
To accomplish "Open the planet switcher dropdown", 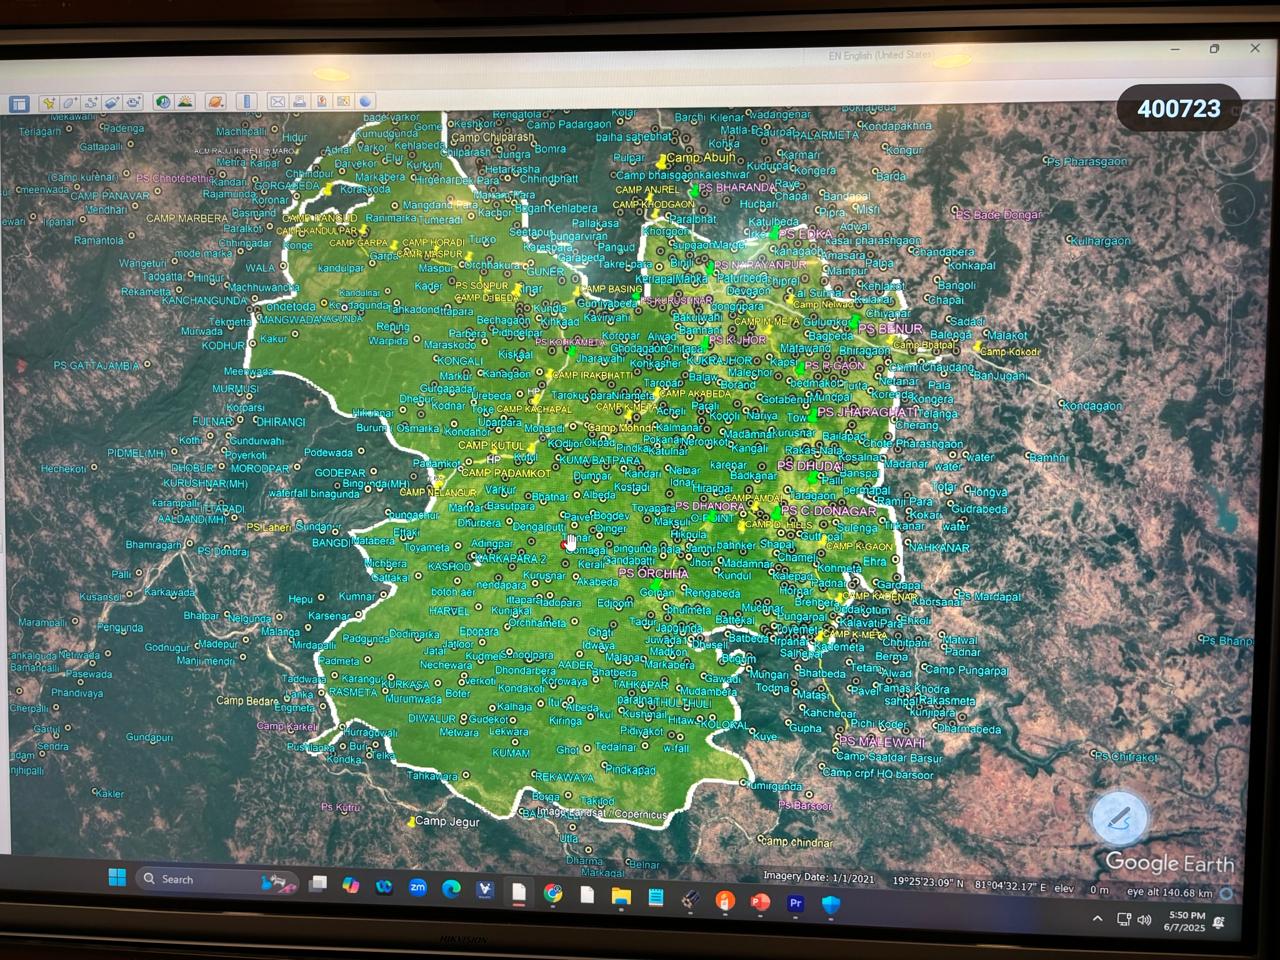I will pyautogui.click(x=215, y=102).
